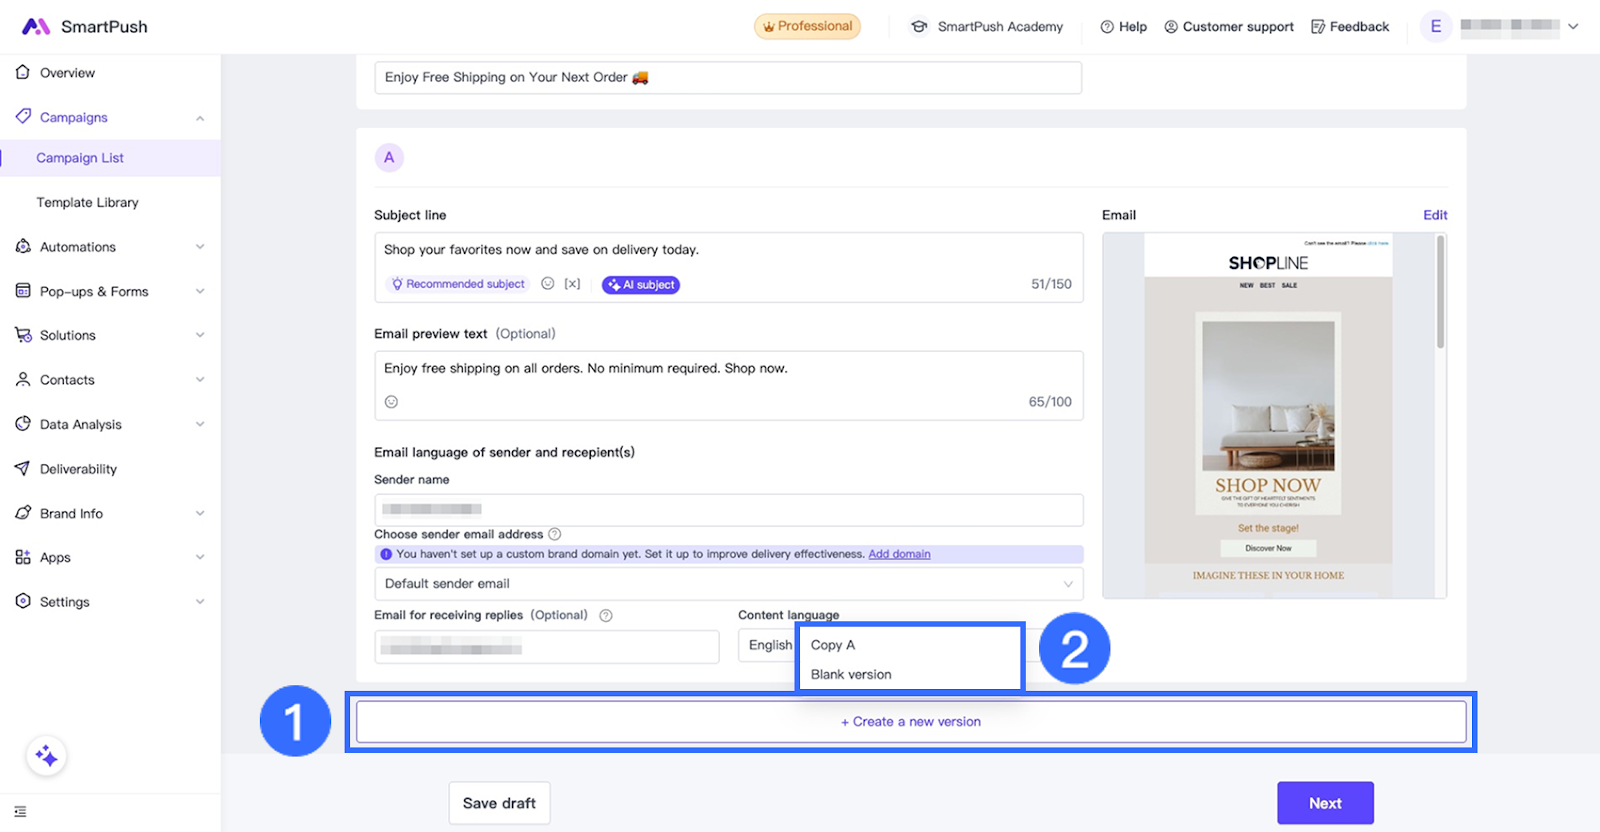Image resolution: width=1600 pixels, height=832 pixels.
Task: Click help icon next to receiving replies
Action: (x=605, y=616)
